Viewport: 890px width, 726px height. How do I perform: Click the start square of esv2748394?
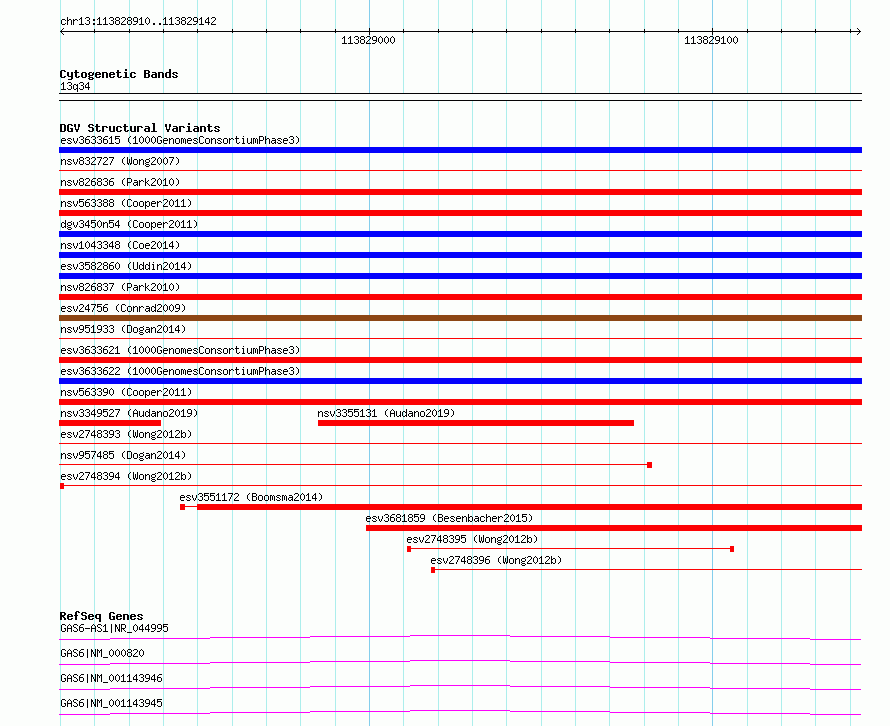tap(62, 486)
